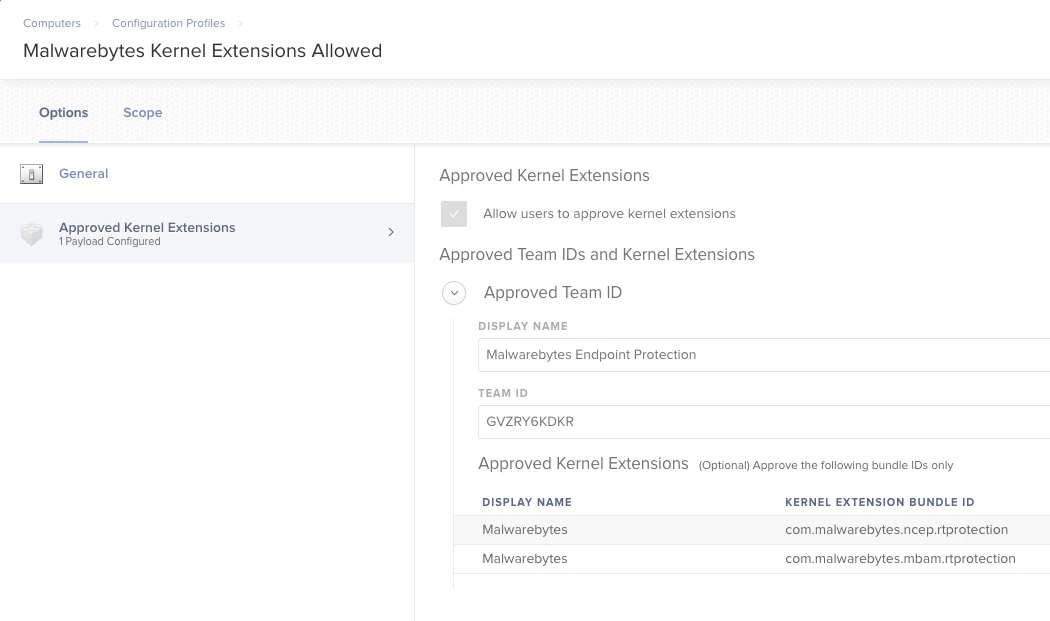Click Malwarebytes name in ncep.rtprotection row
This screenshot has height=621, width=1050.
pyautogui.click(x=525, y=530)
